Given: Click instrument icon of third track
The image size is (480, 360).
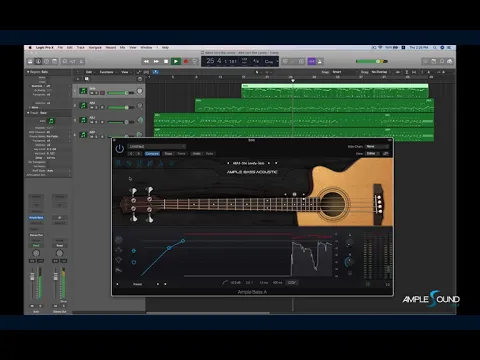Looking at the screenshot, I should [83, 120].
